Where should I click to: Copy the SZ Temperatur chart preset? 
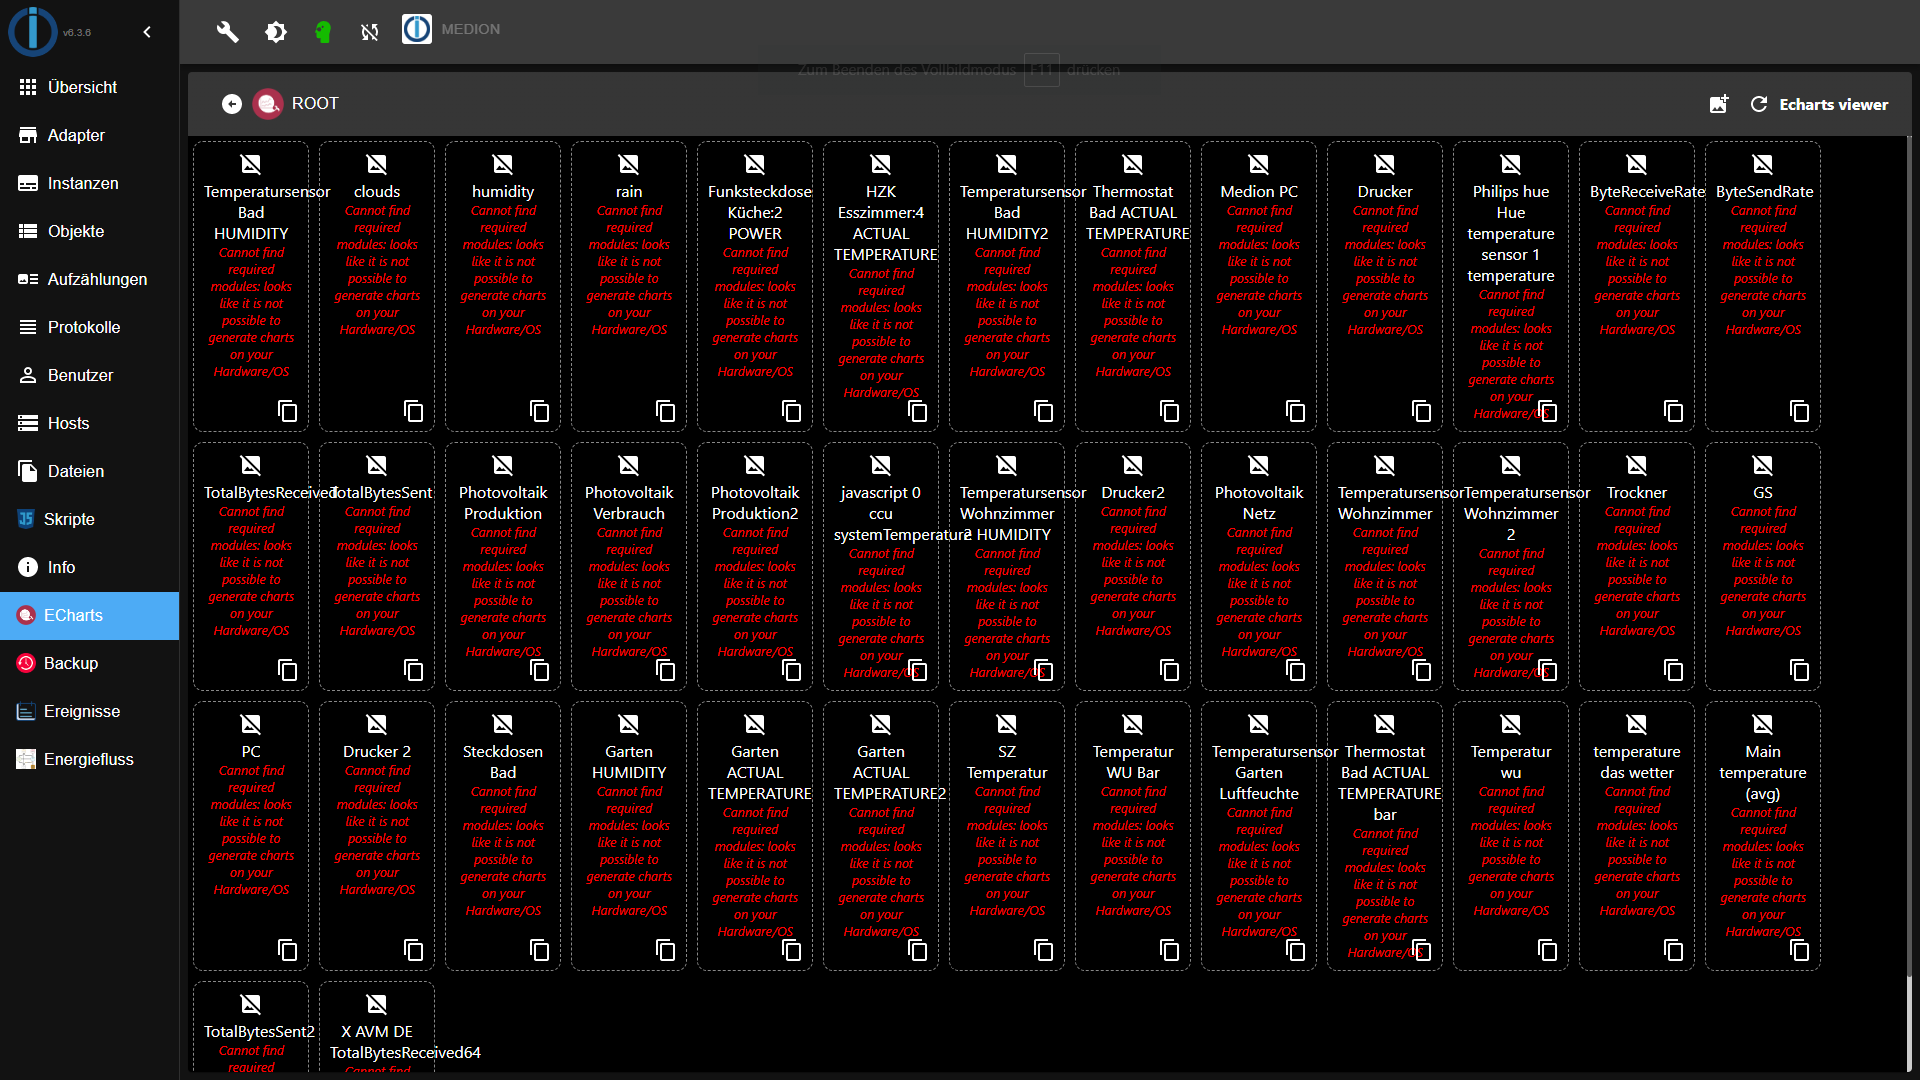(x=1043, y=950)
